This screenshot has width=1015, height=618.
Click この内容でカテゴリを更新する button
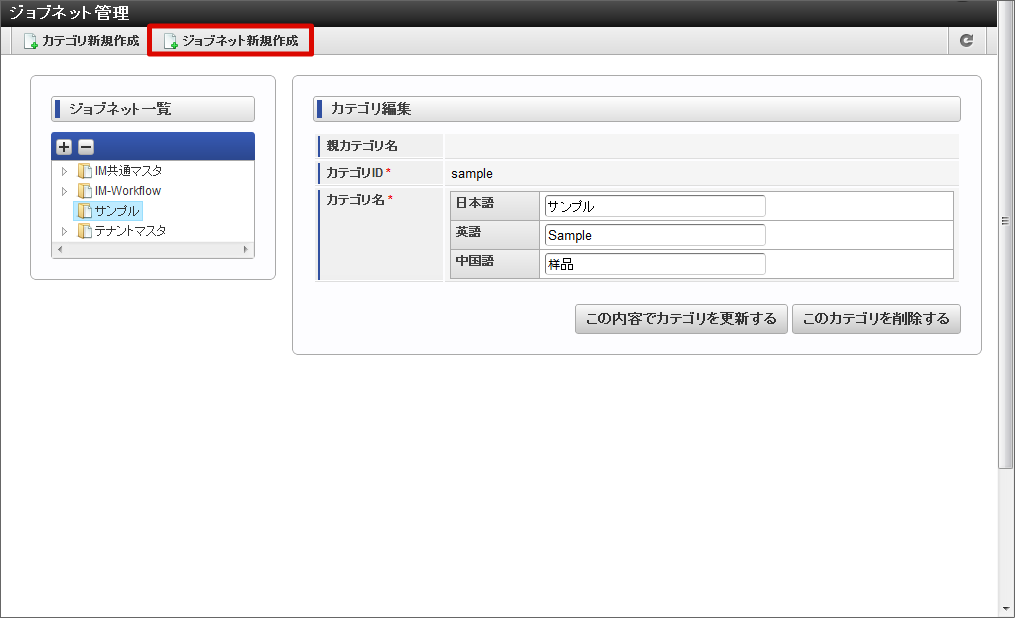coord(681,319)
